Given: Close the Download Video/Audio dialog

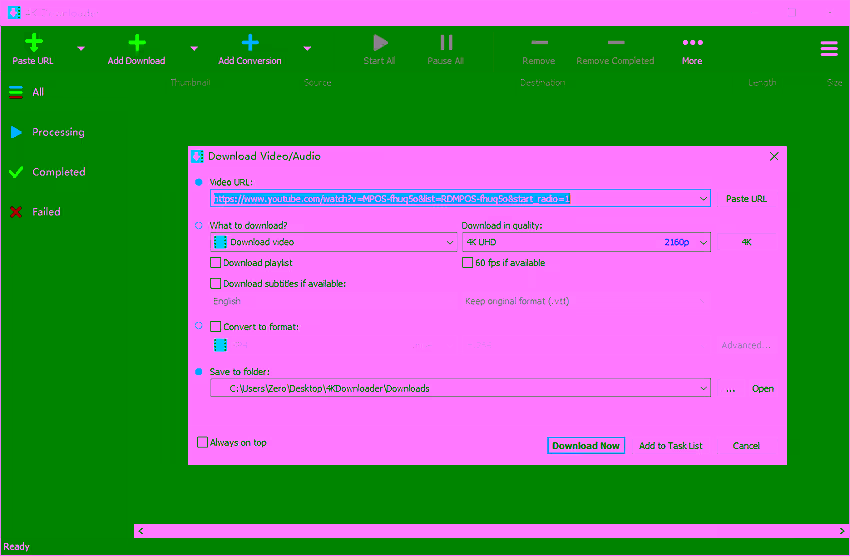Looking at the screenshot, I should [x=774, y=157].
